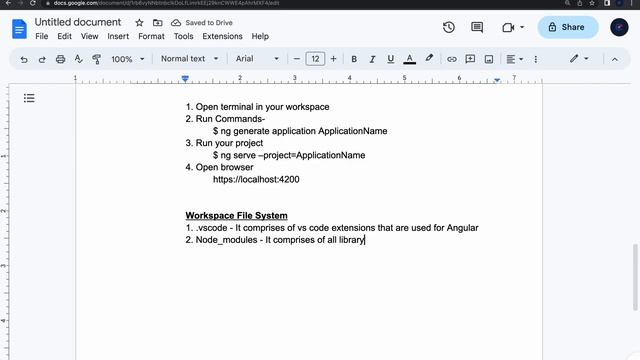Redo the last action
Screen dimensions: 640x360
pos(42,59)
